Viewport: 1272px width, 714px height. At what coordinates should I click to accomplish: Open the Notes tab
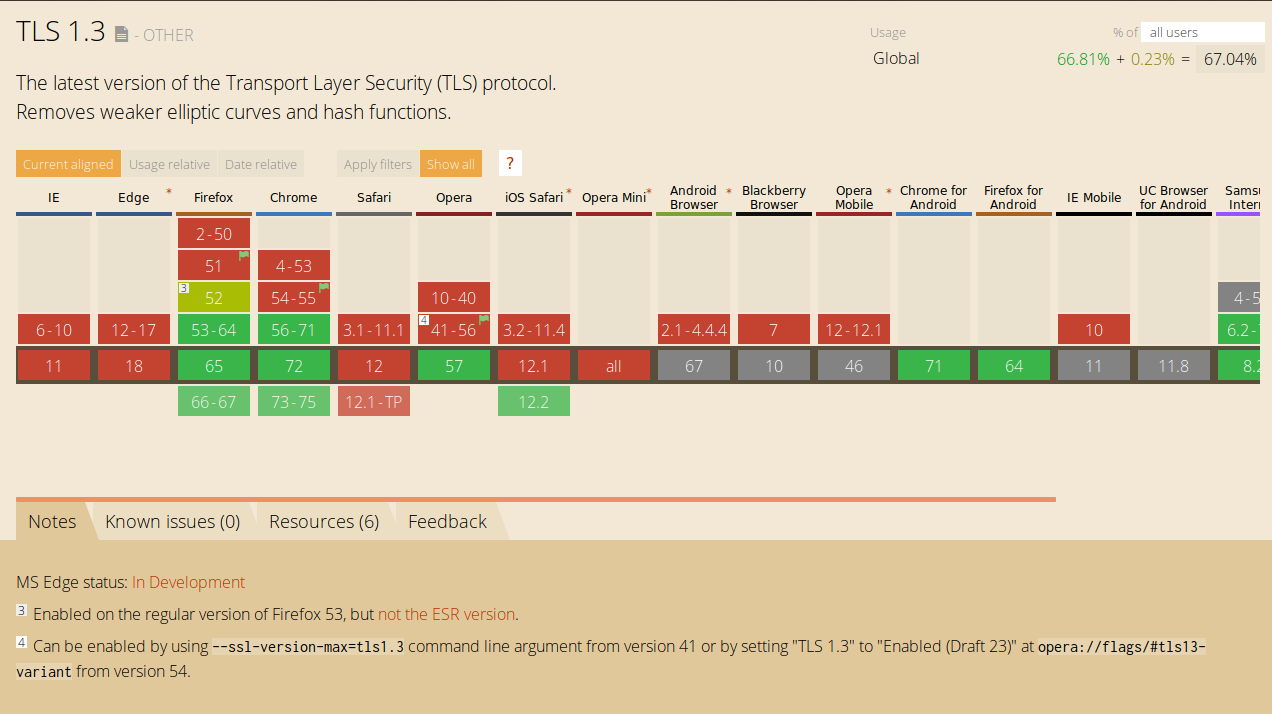52,521
